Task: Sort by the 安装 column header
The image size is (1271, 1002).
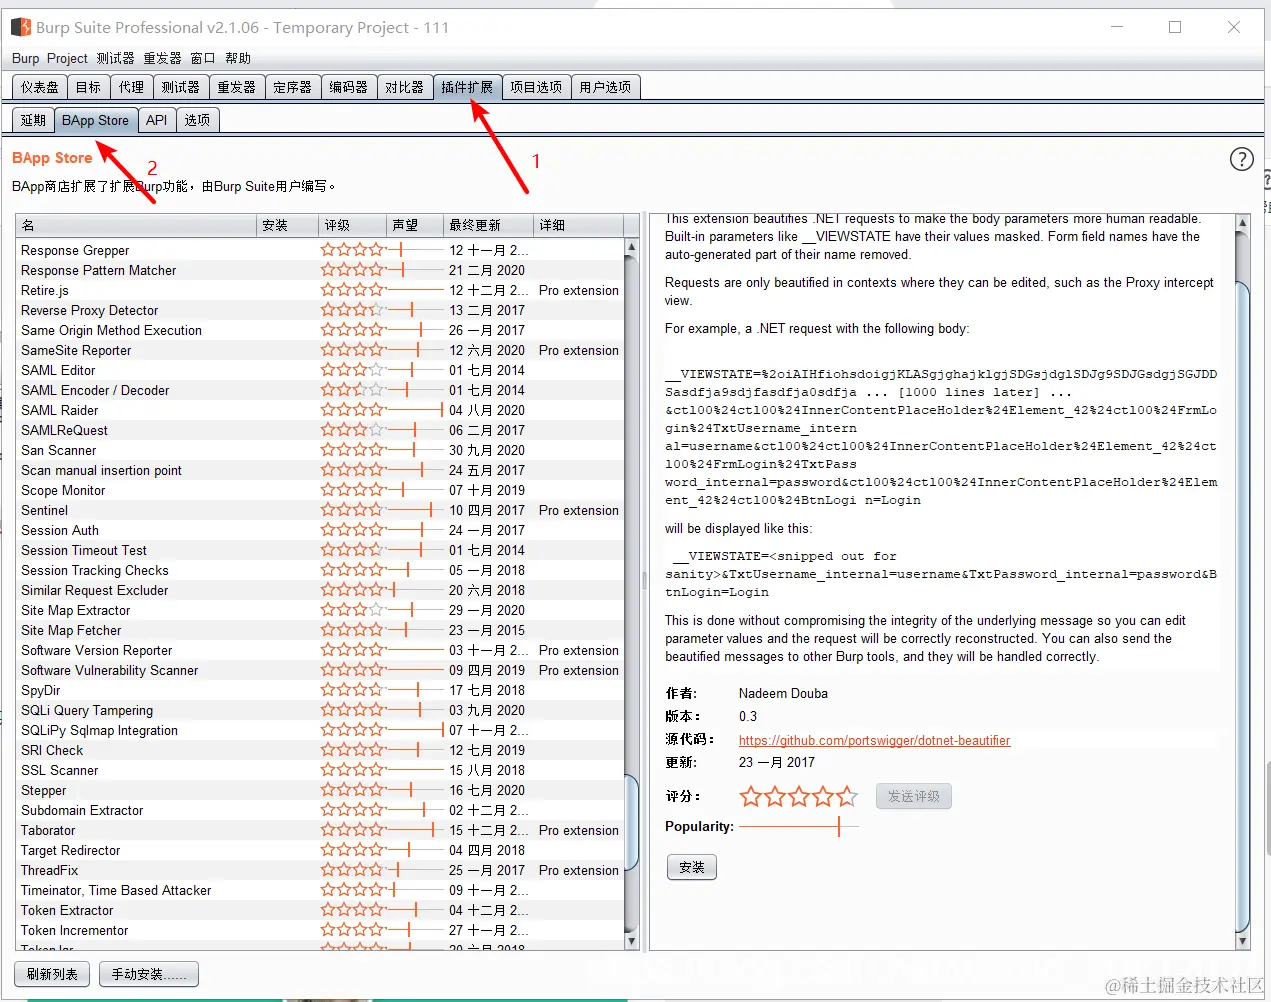Action: tap(286, 225)
